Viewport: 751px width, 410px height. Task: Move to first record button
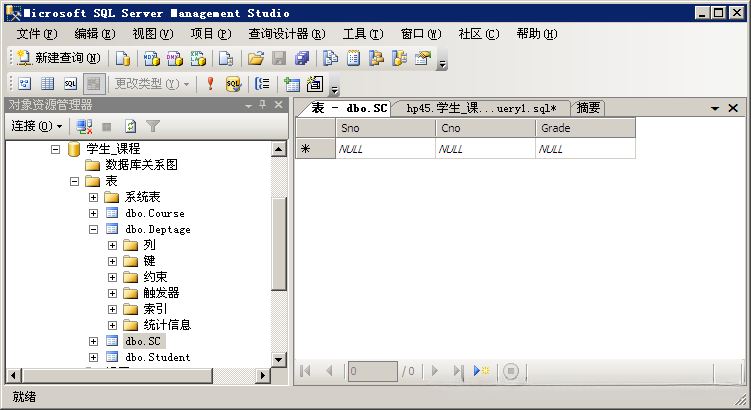[305, 371]
